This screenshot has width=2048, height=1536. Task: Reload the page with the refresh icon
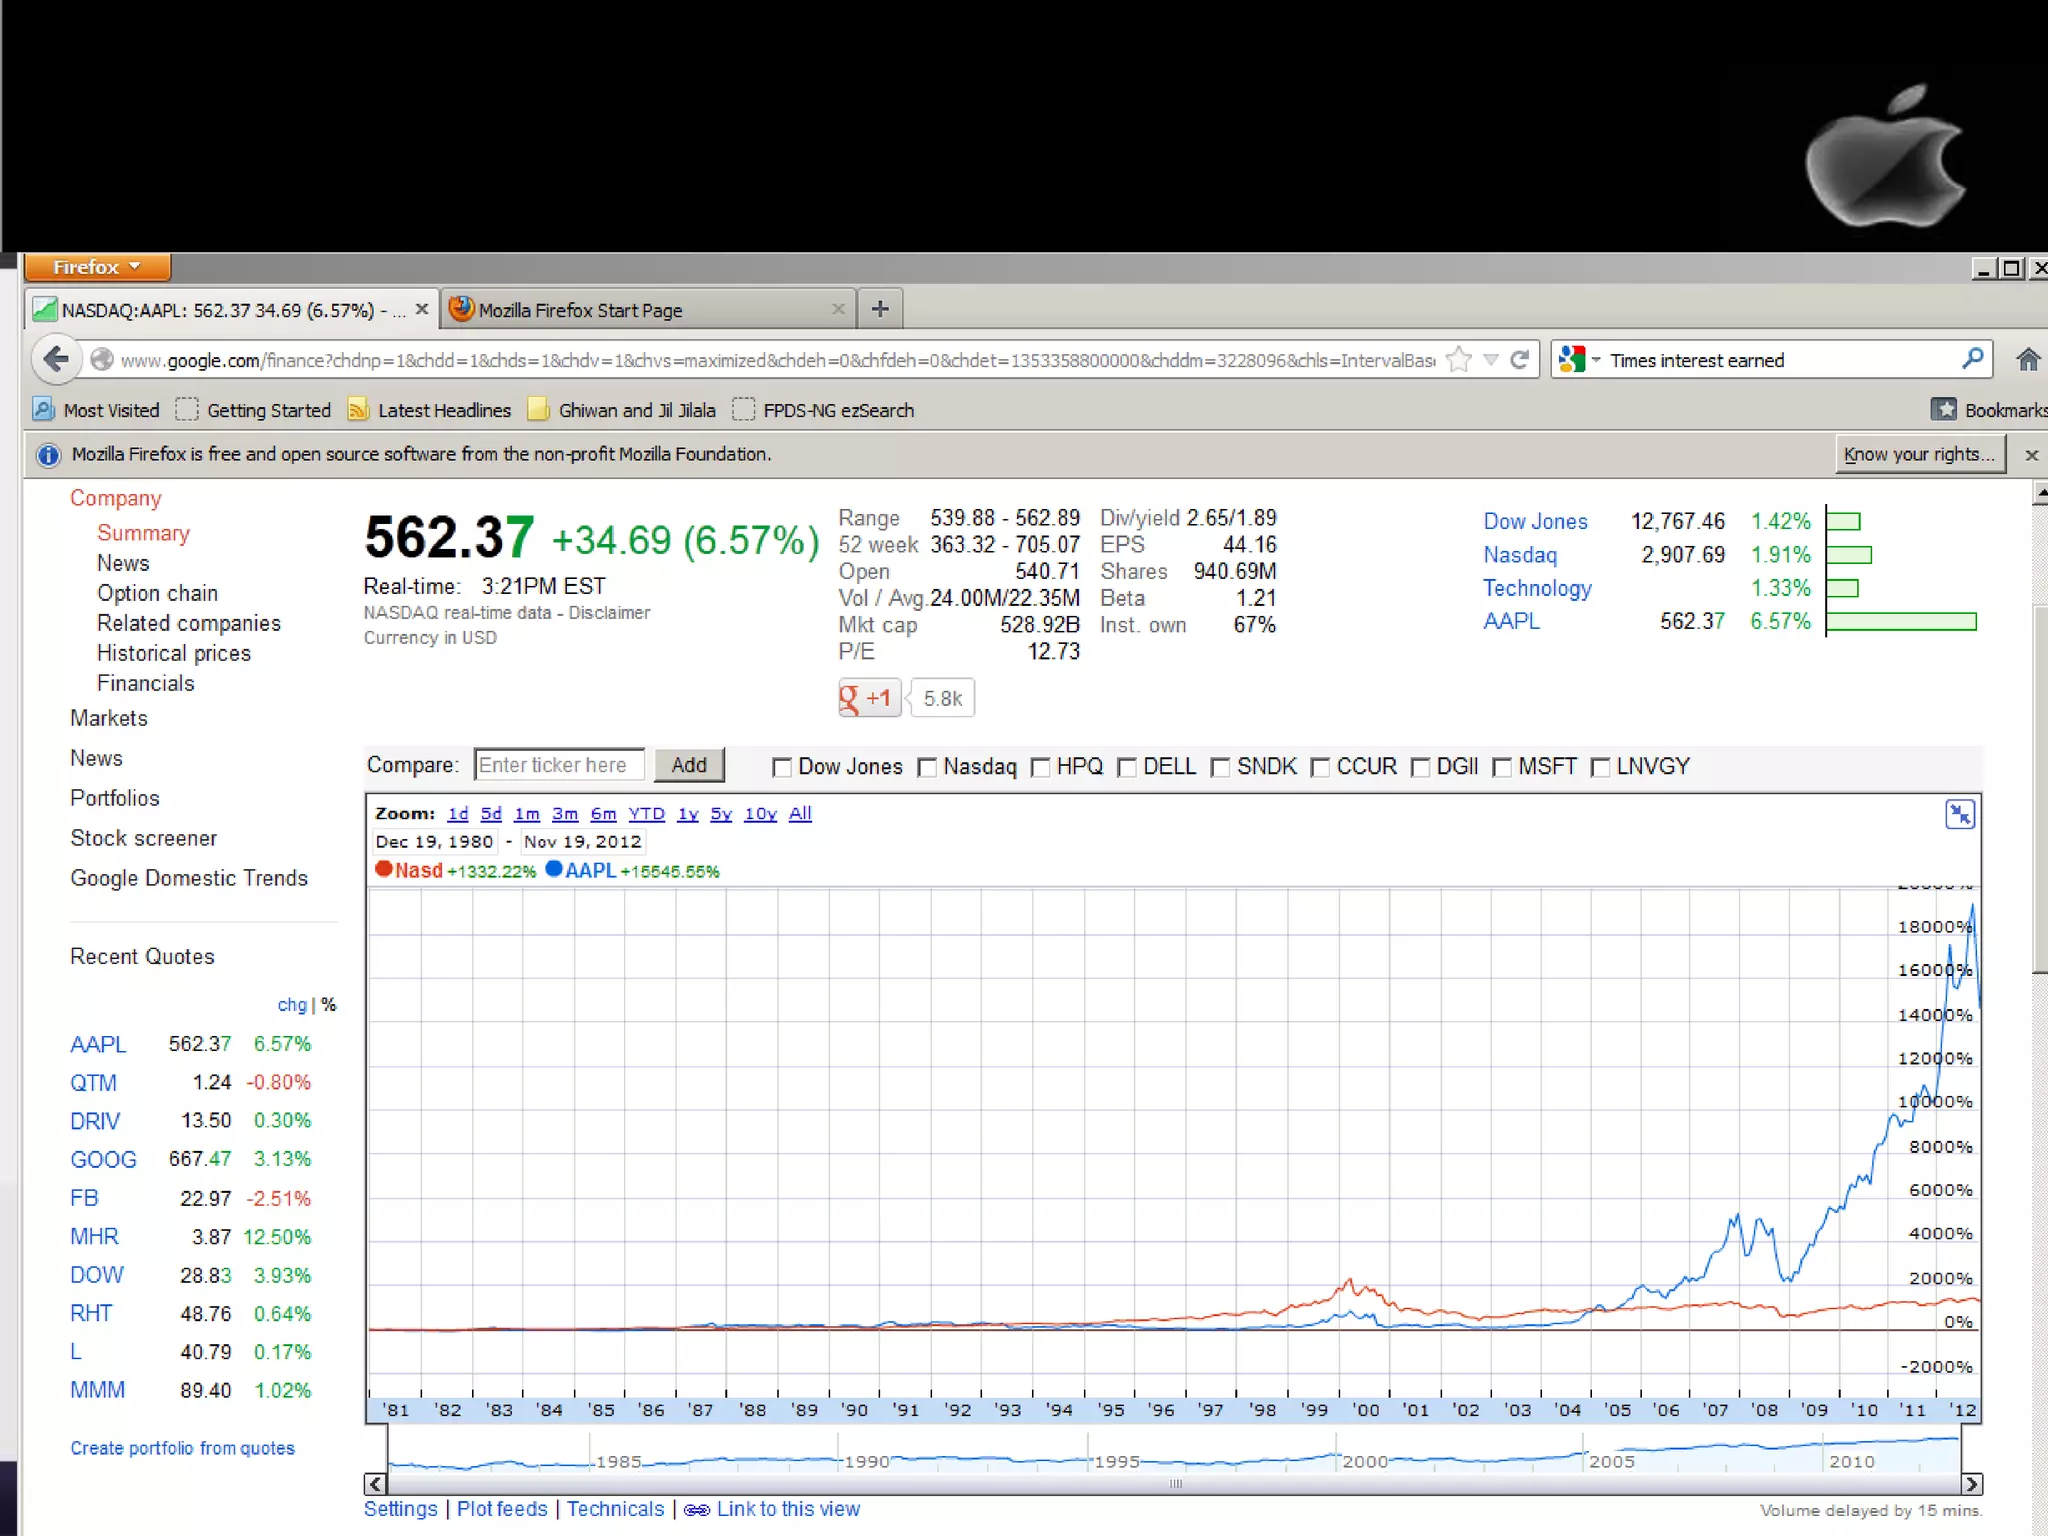tap(1519, 359)
